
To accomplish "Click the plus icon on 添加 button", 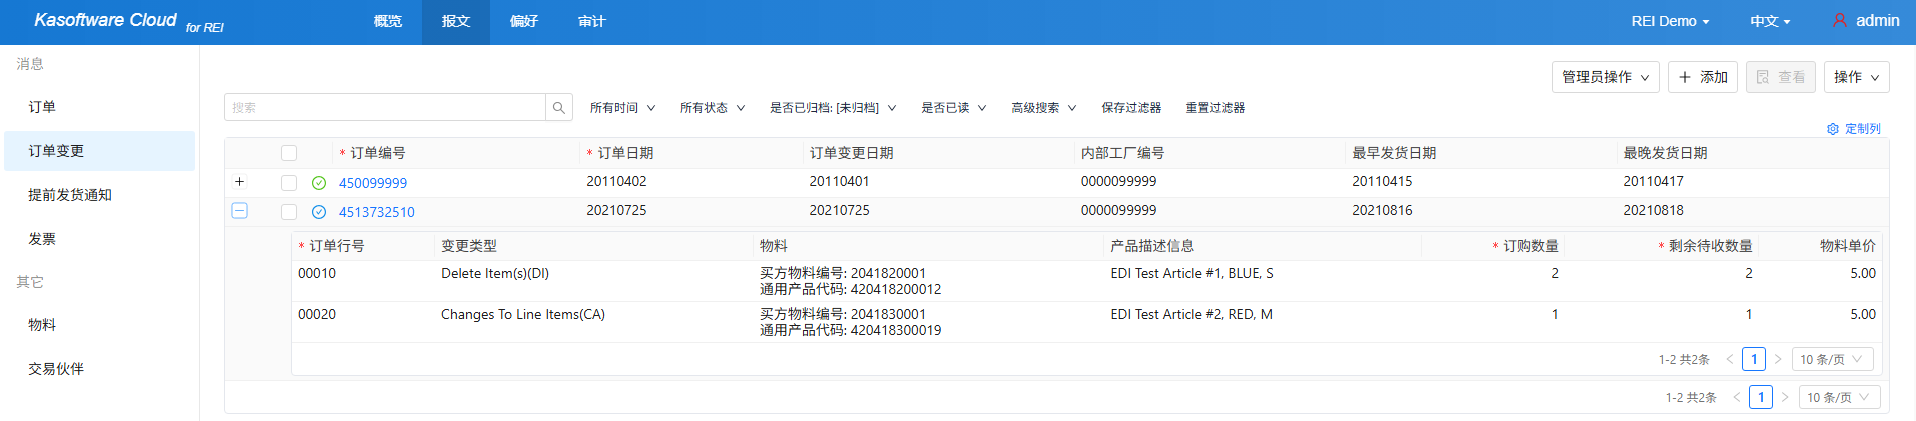I will (x=1685, y=77).
